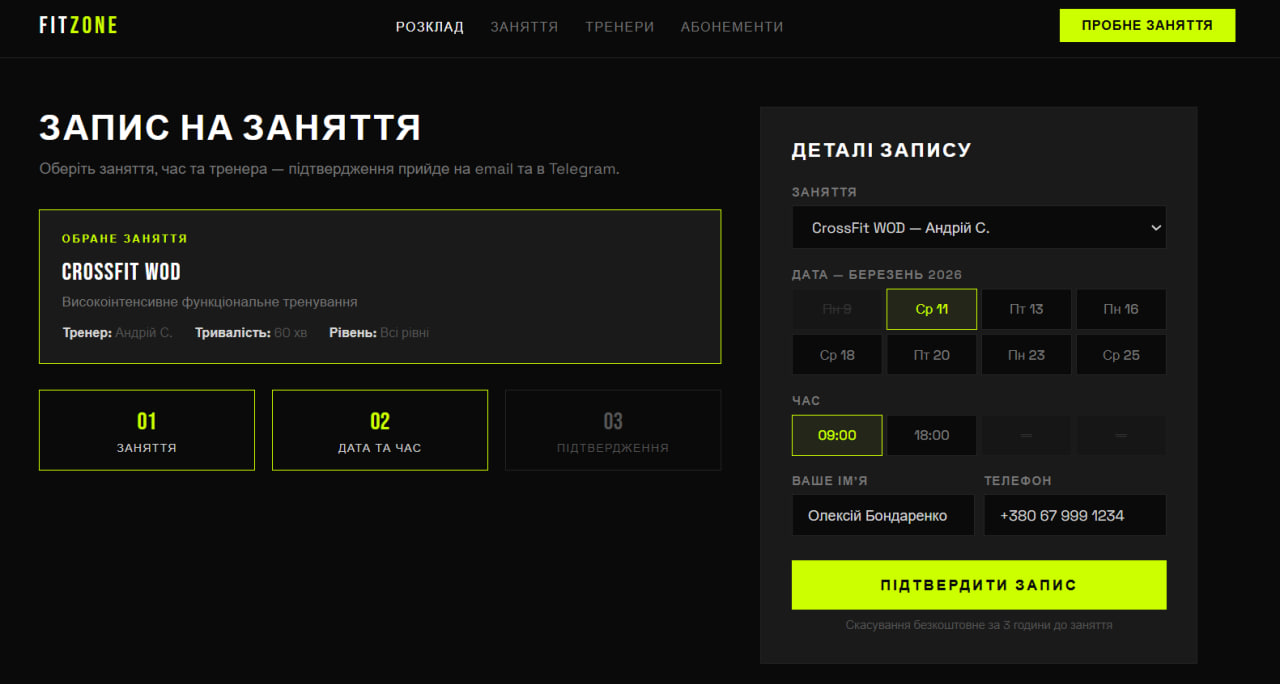Select step 02 ДАТА ТА ЧАС card
Image resolution: width=1280 pixels, height=684 pixels.
click(379, 430)
